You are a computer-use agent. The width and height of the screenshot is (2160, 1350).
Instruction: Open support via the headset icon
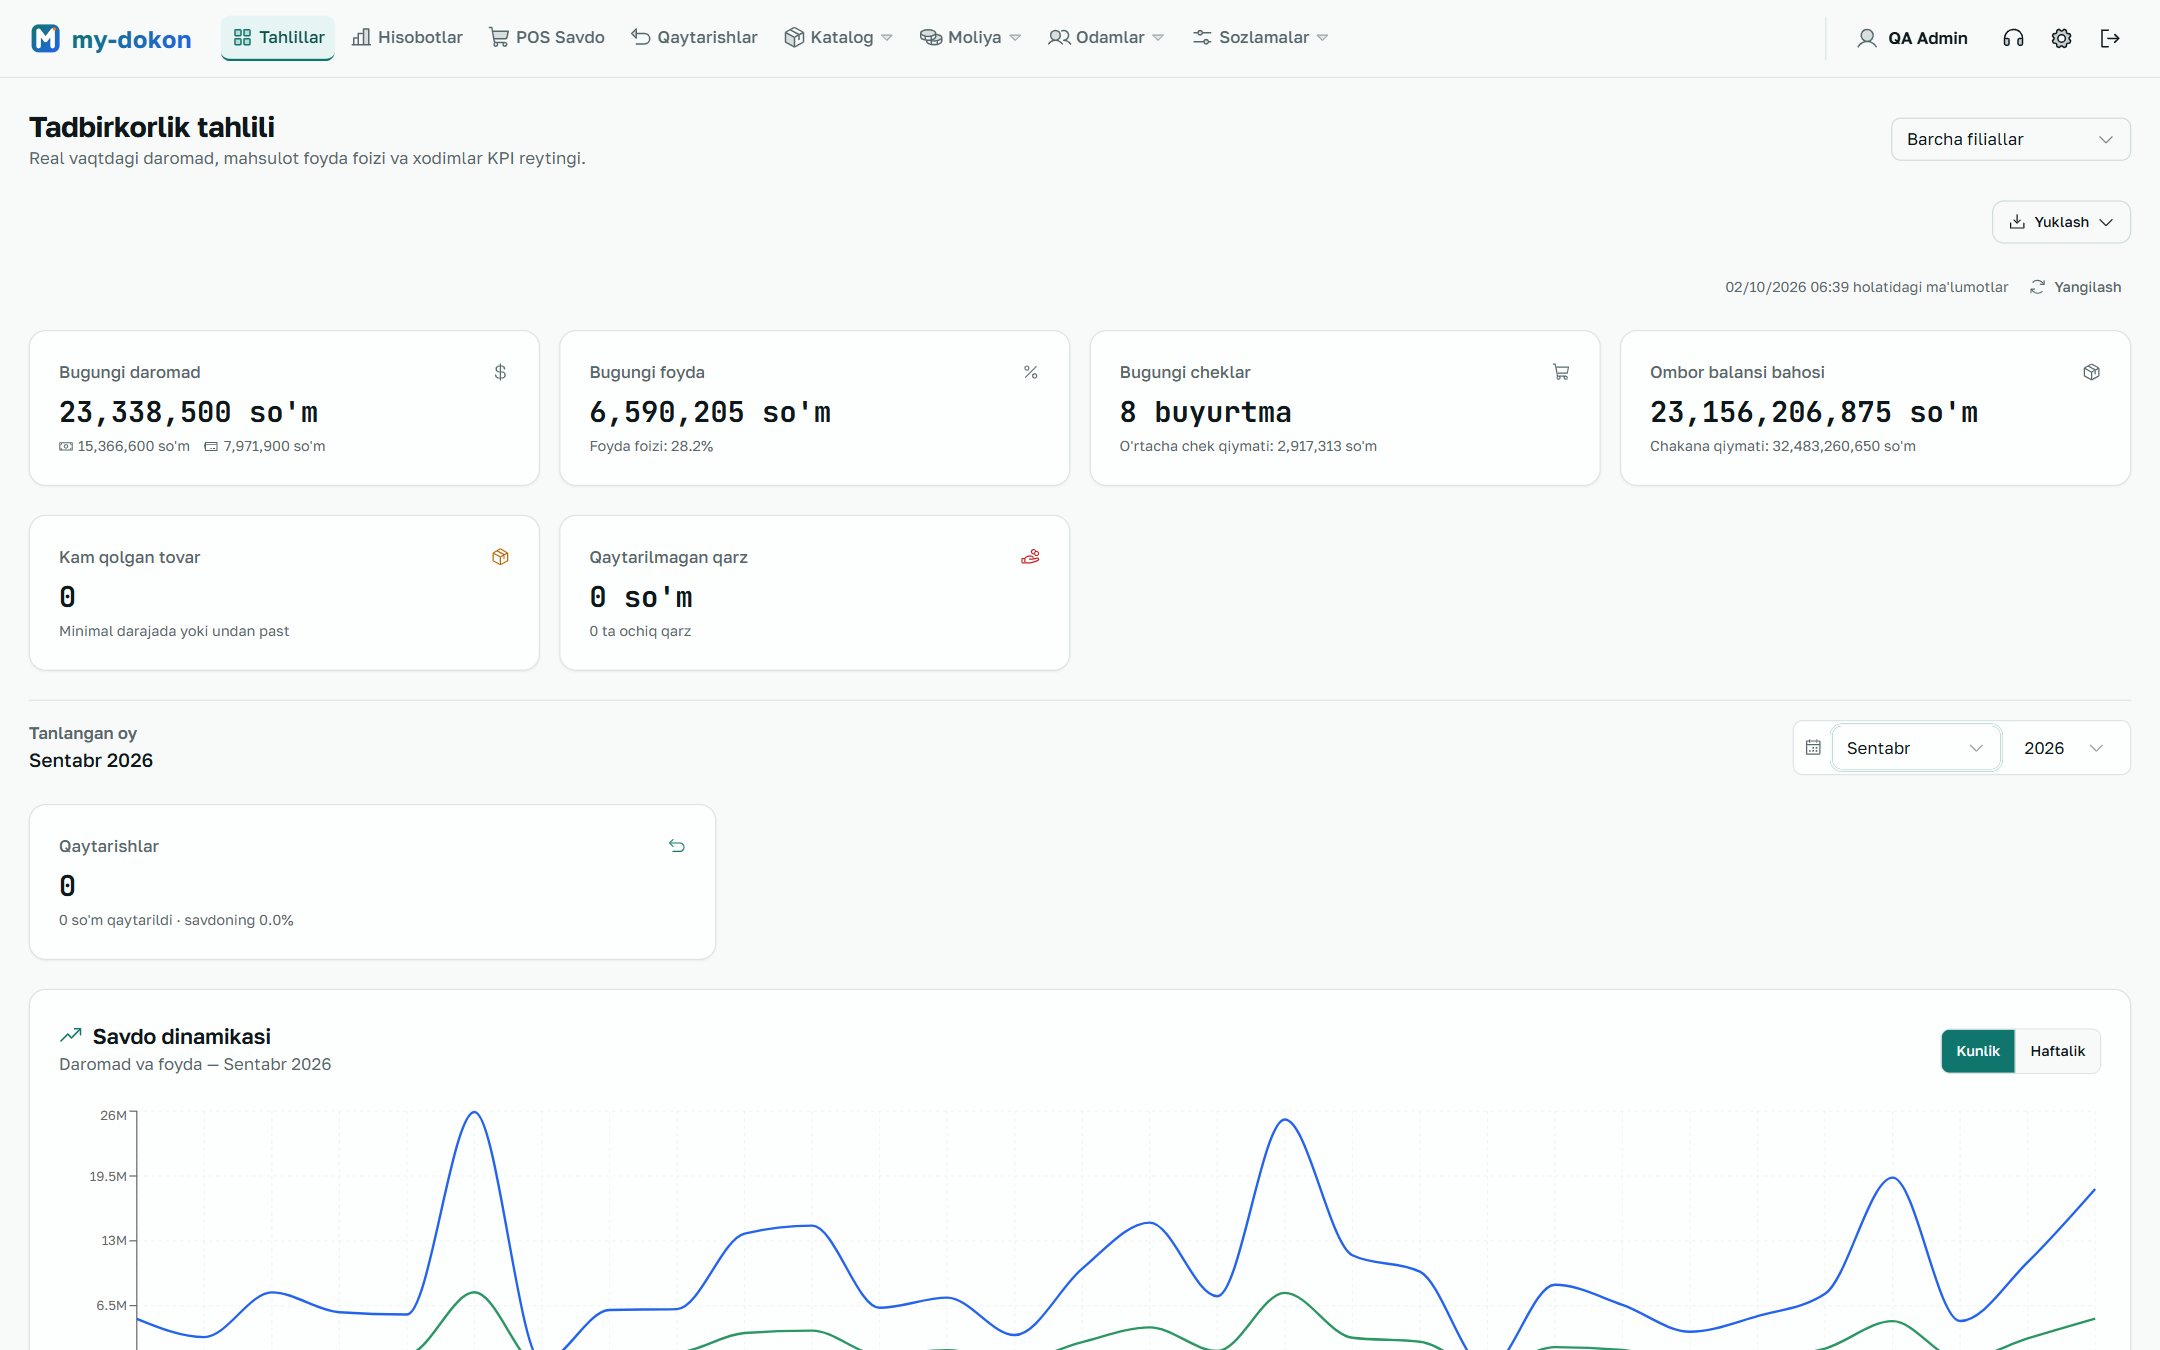(x=2013, y=38)
